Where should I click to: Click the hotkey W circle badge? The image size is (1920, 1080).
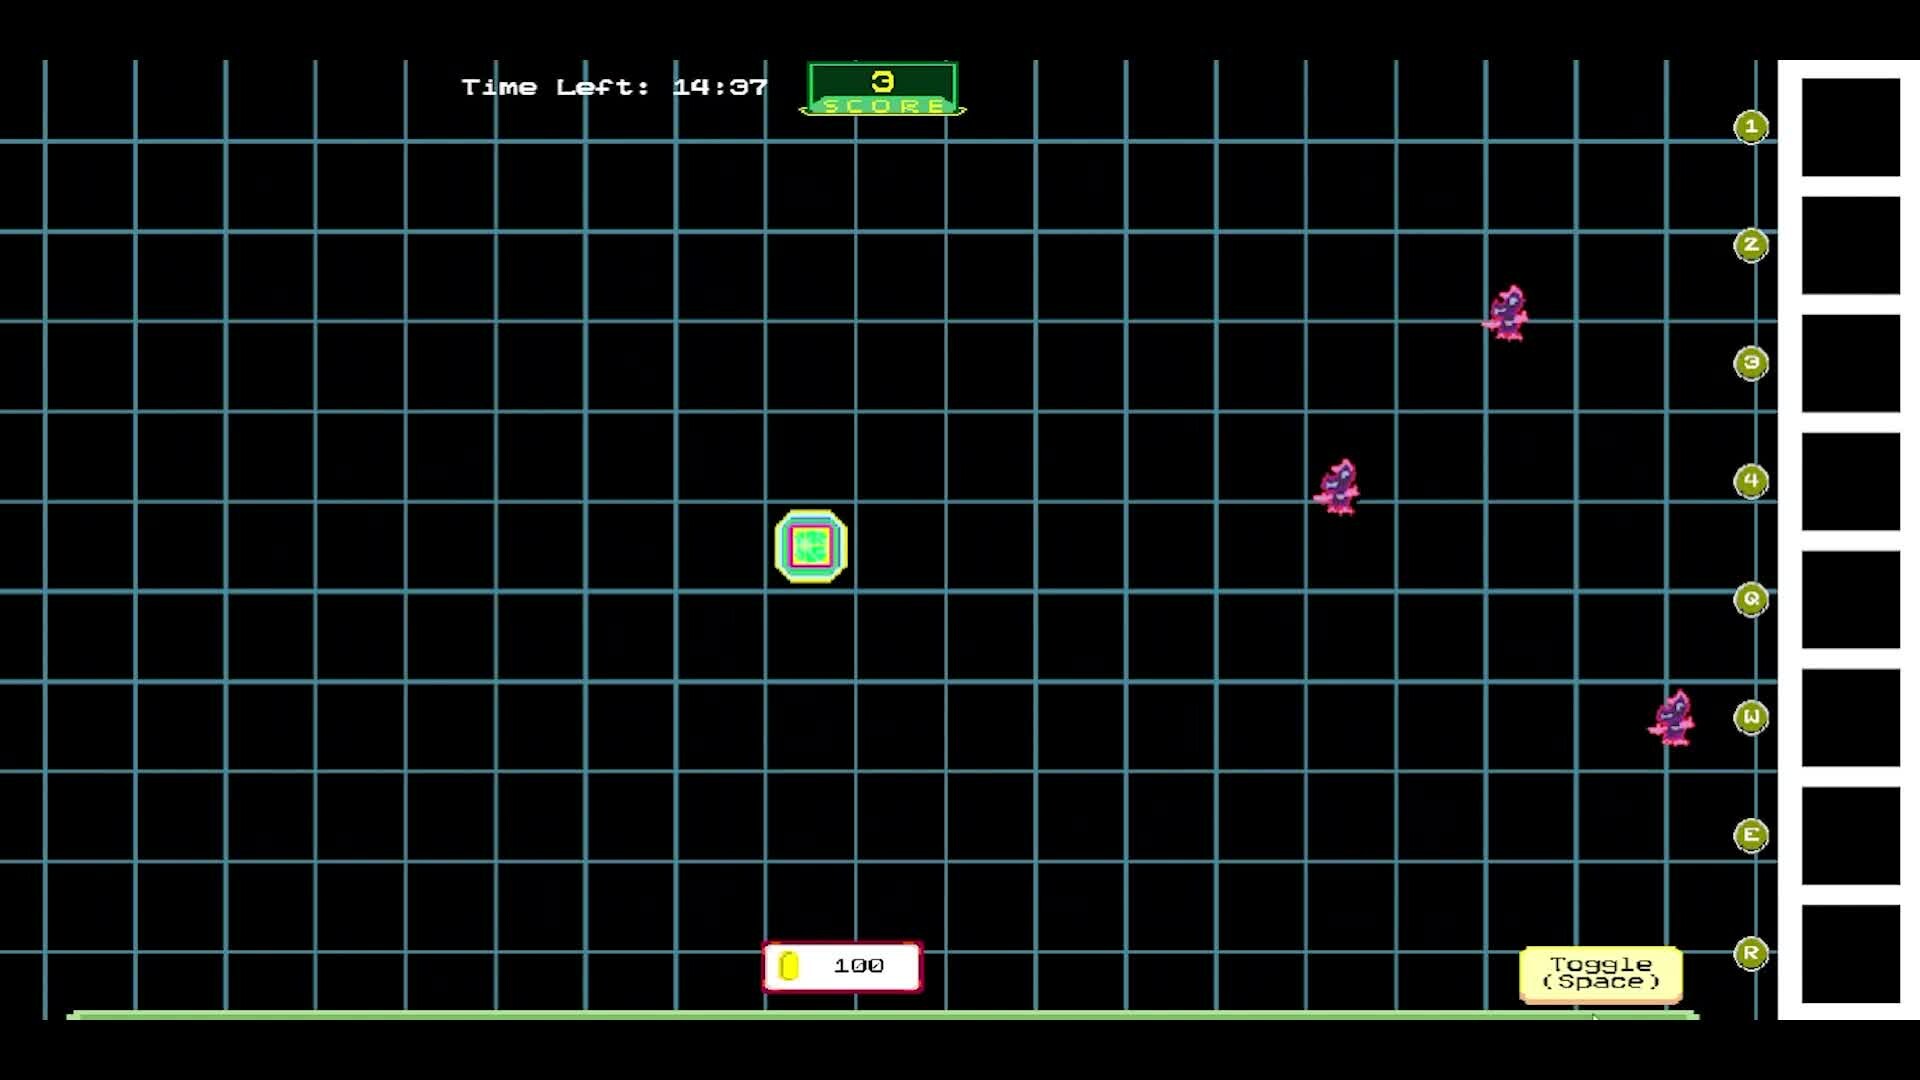tap(1751, 717)
